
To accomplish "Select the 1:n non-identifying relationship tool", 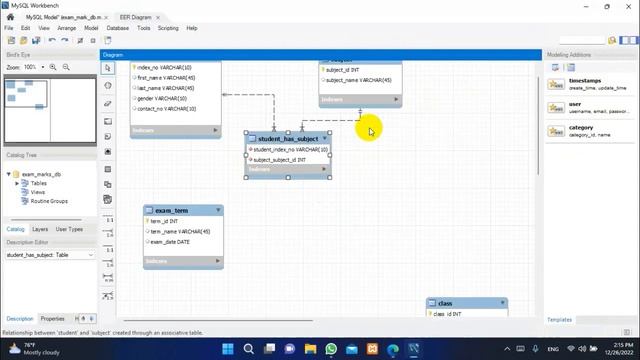I will [x=108, y=233].
